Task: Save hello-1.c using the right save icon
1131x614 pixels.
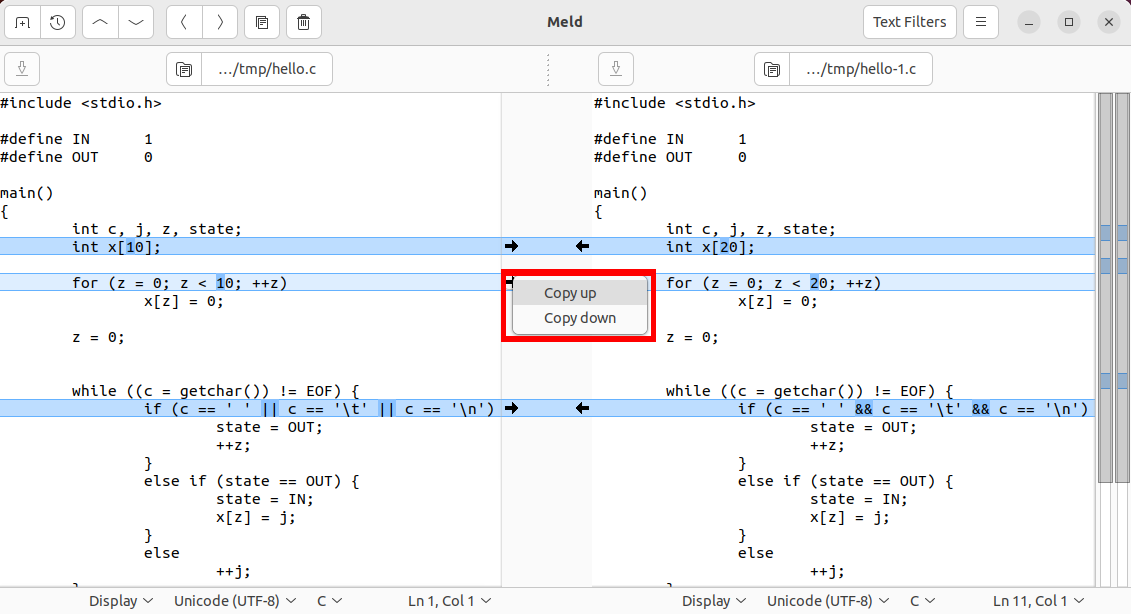Action: pos(615,68)
